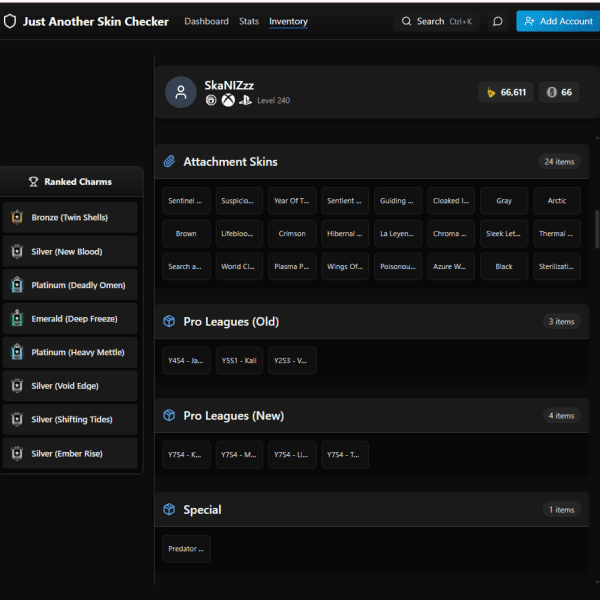Click the Pro Leagues (New) header text
Image resolution: width=600 pixels, height=600 pixels.
tap(233, 416)
